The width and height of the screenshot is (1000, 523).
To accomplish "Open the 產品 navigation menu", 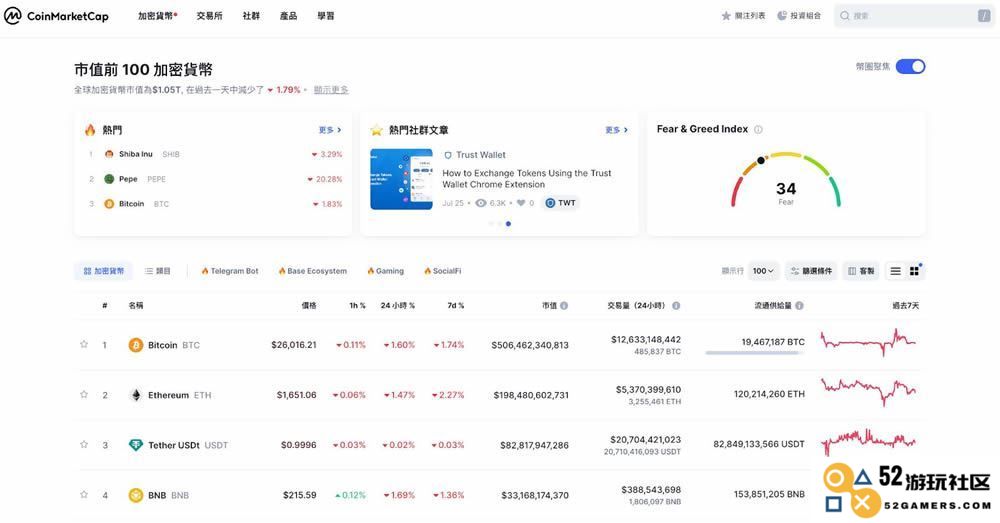I will point(288,16).
